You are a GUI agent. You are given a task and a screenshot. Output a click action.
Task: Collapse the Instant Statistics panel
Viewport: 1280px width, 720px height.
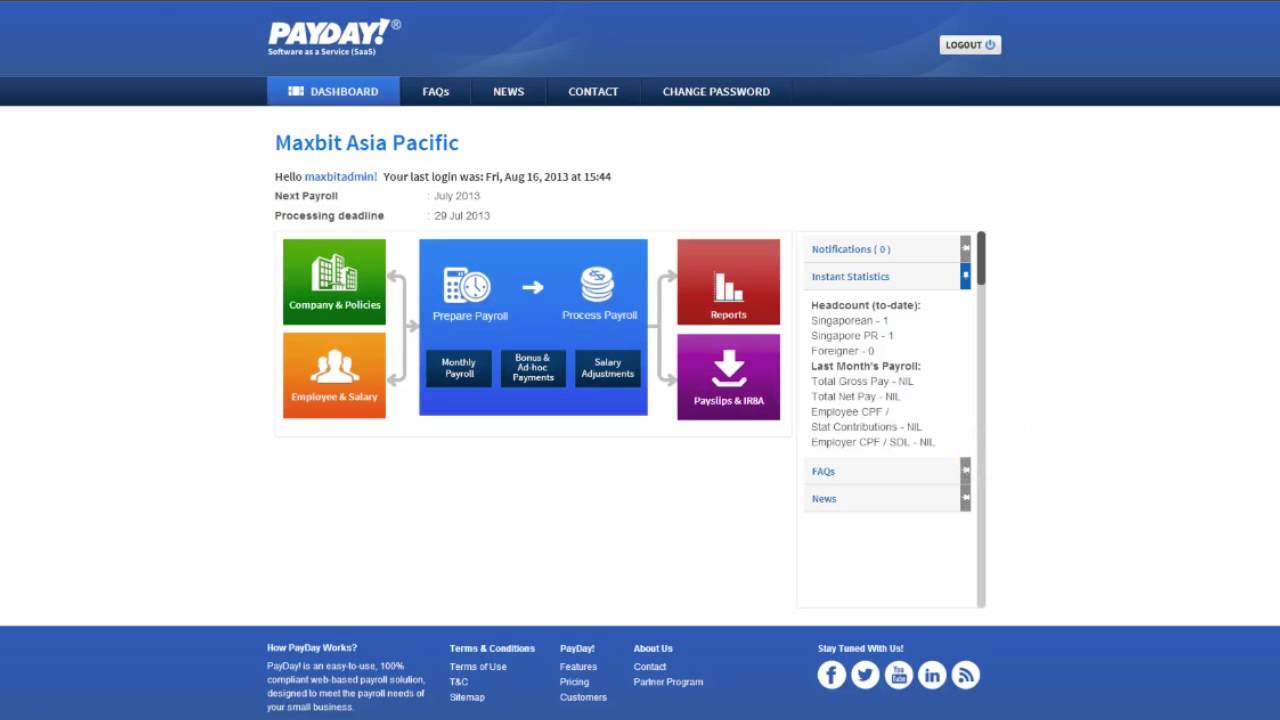click(x=887, y=276)
